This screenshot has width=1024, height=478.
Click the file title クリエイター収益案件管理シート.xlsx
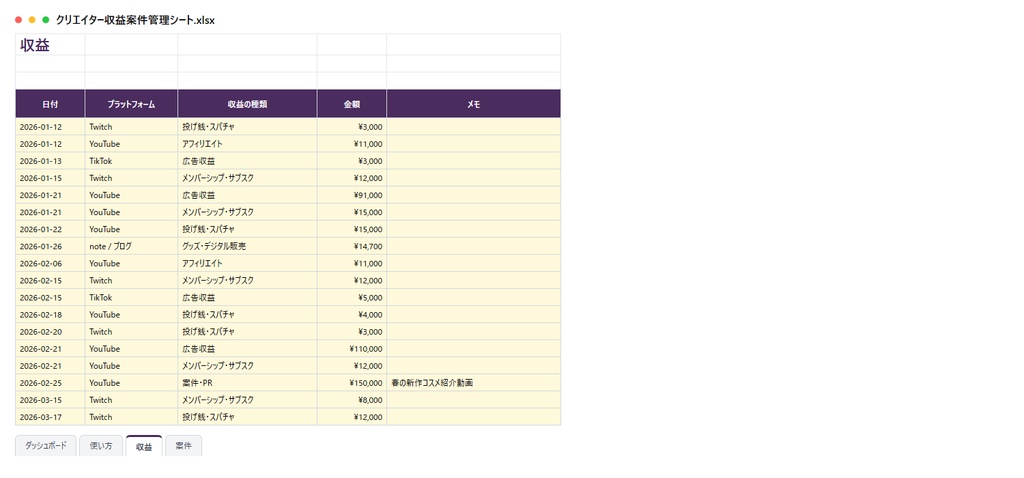135,20
